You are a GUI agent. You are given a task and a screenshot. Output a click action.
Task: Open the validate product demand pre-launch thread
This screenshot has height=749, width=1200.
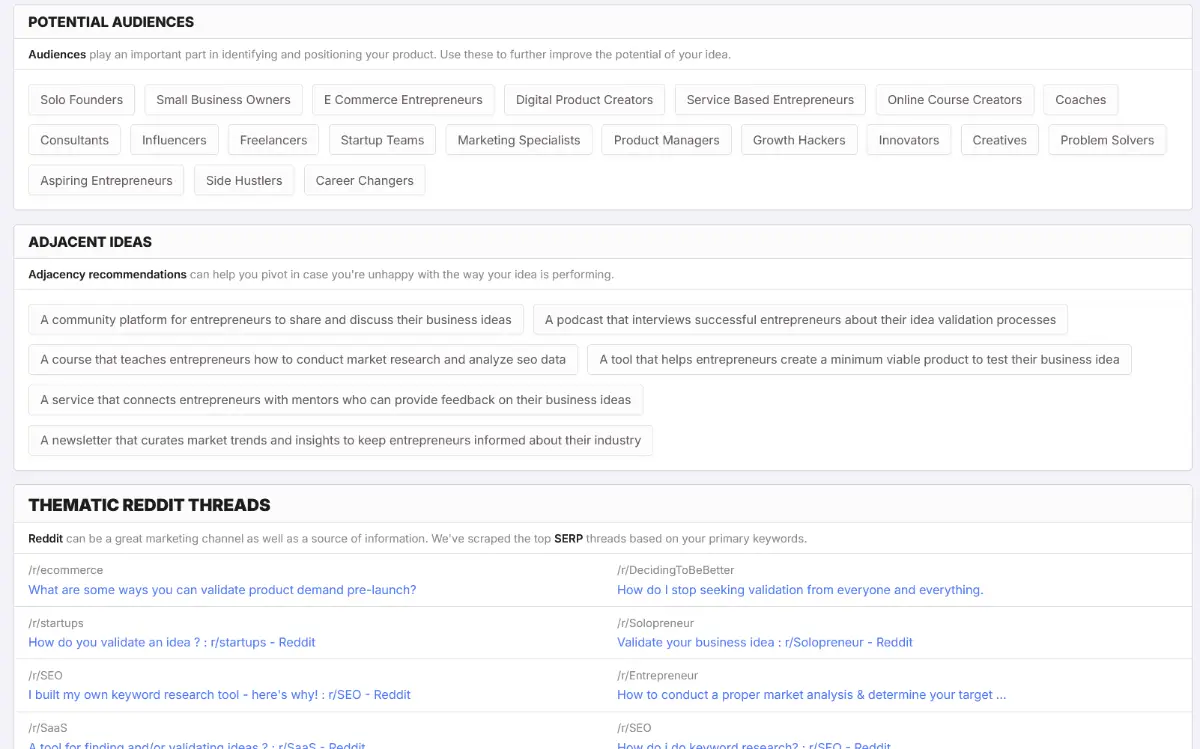(222, 590)
